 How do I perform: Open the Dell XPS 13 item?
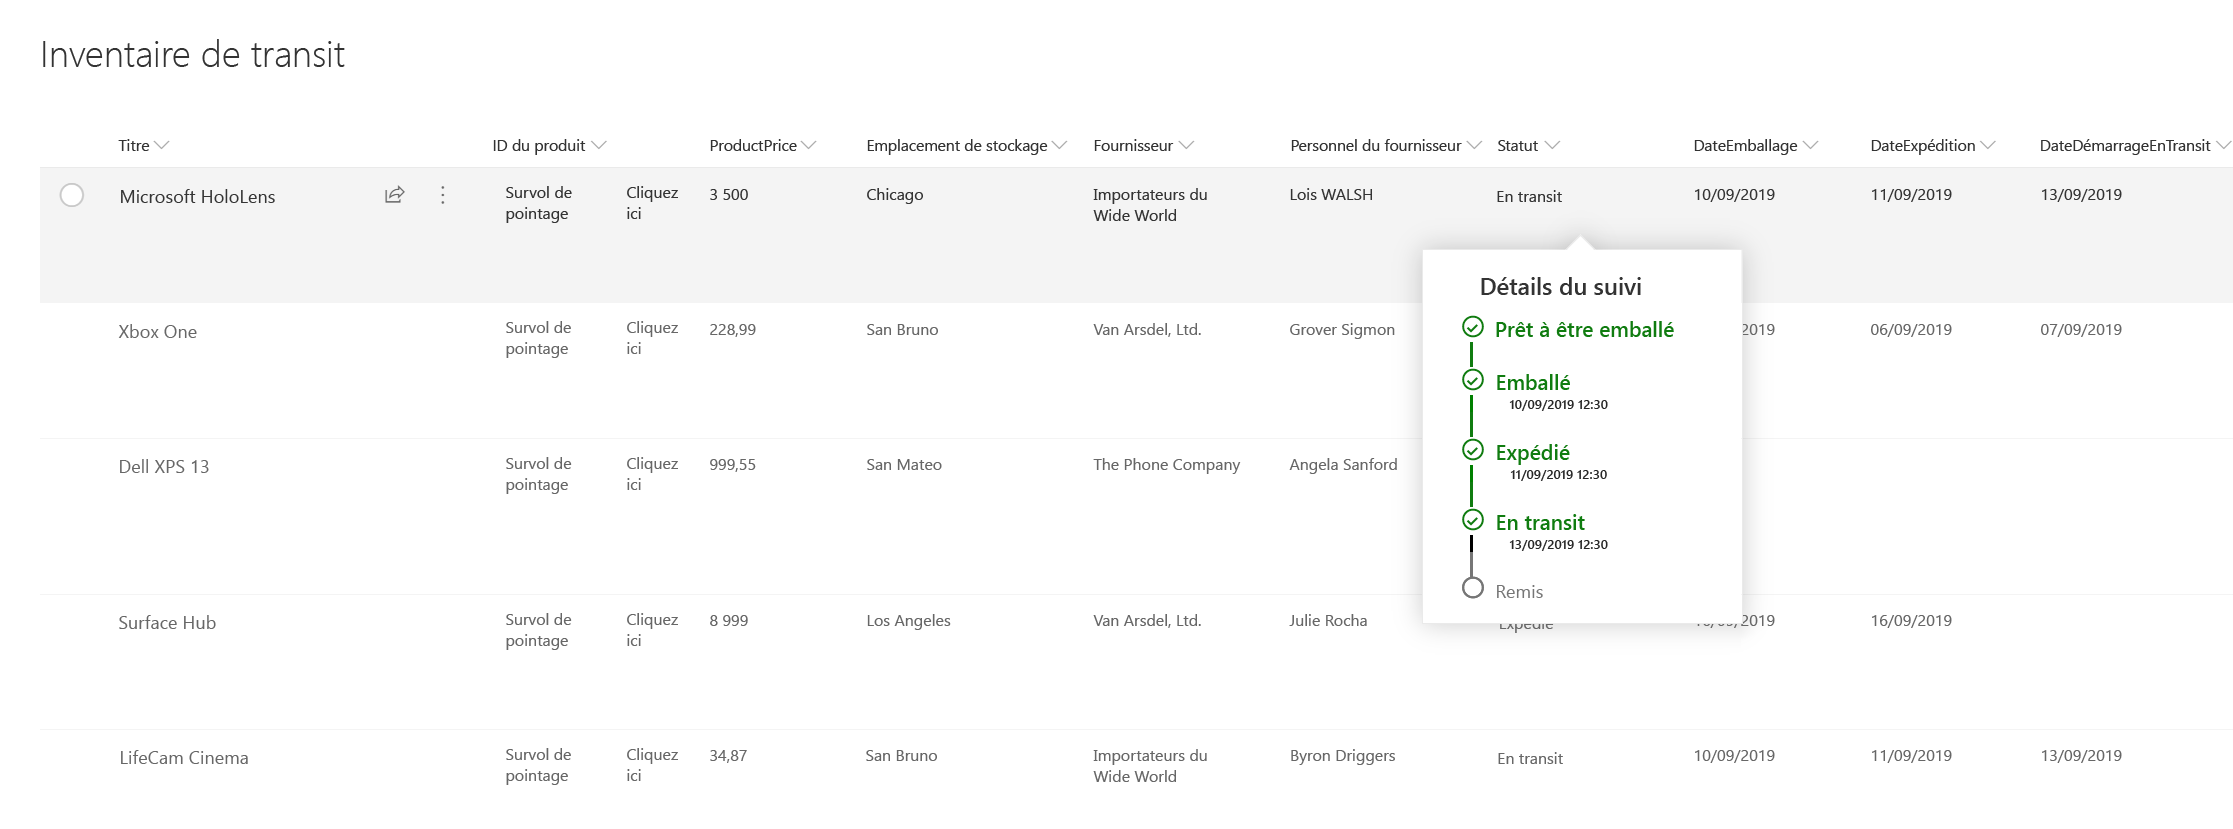click(x=164, y=467)
